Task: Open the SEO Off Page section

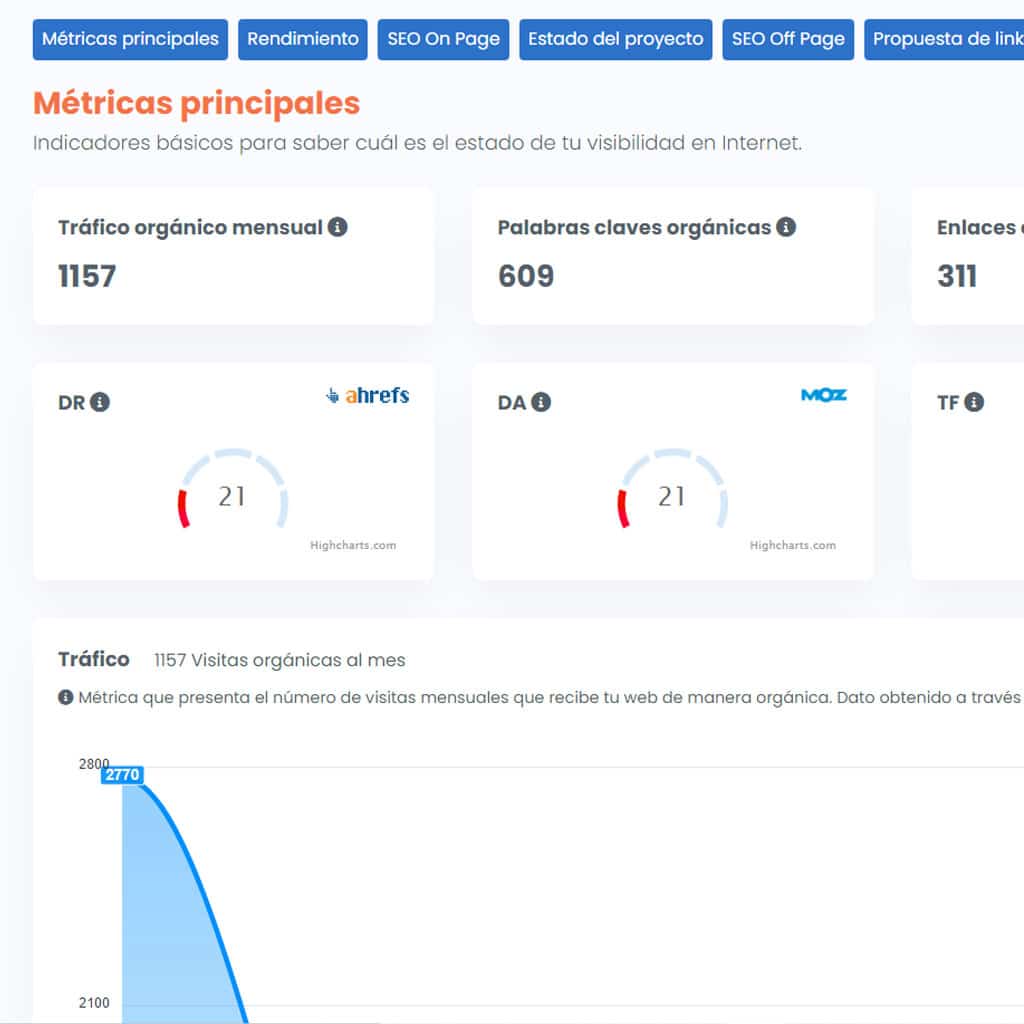Action: (x=788, y=39)
